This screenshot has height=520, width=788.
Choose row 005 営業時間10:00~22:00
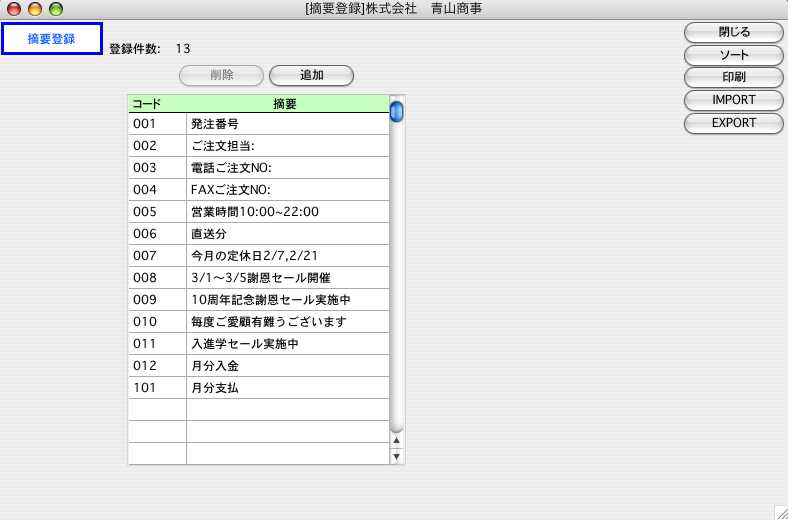[x=286, y=212]
